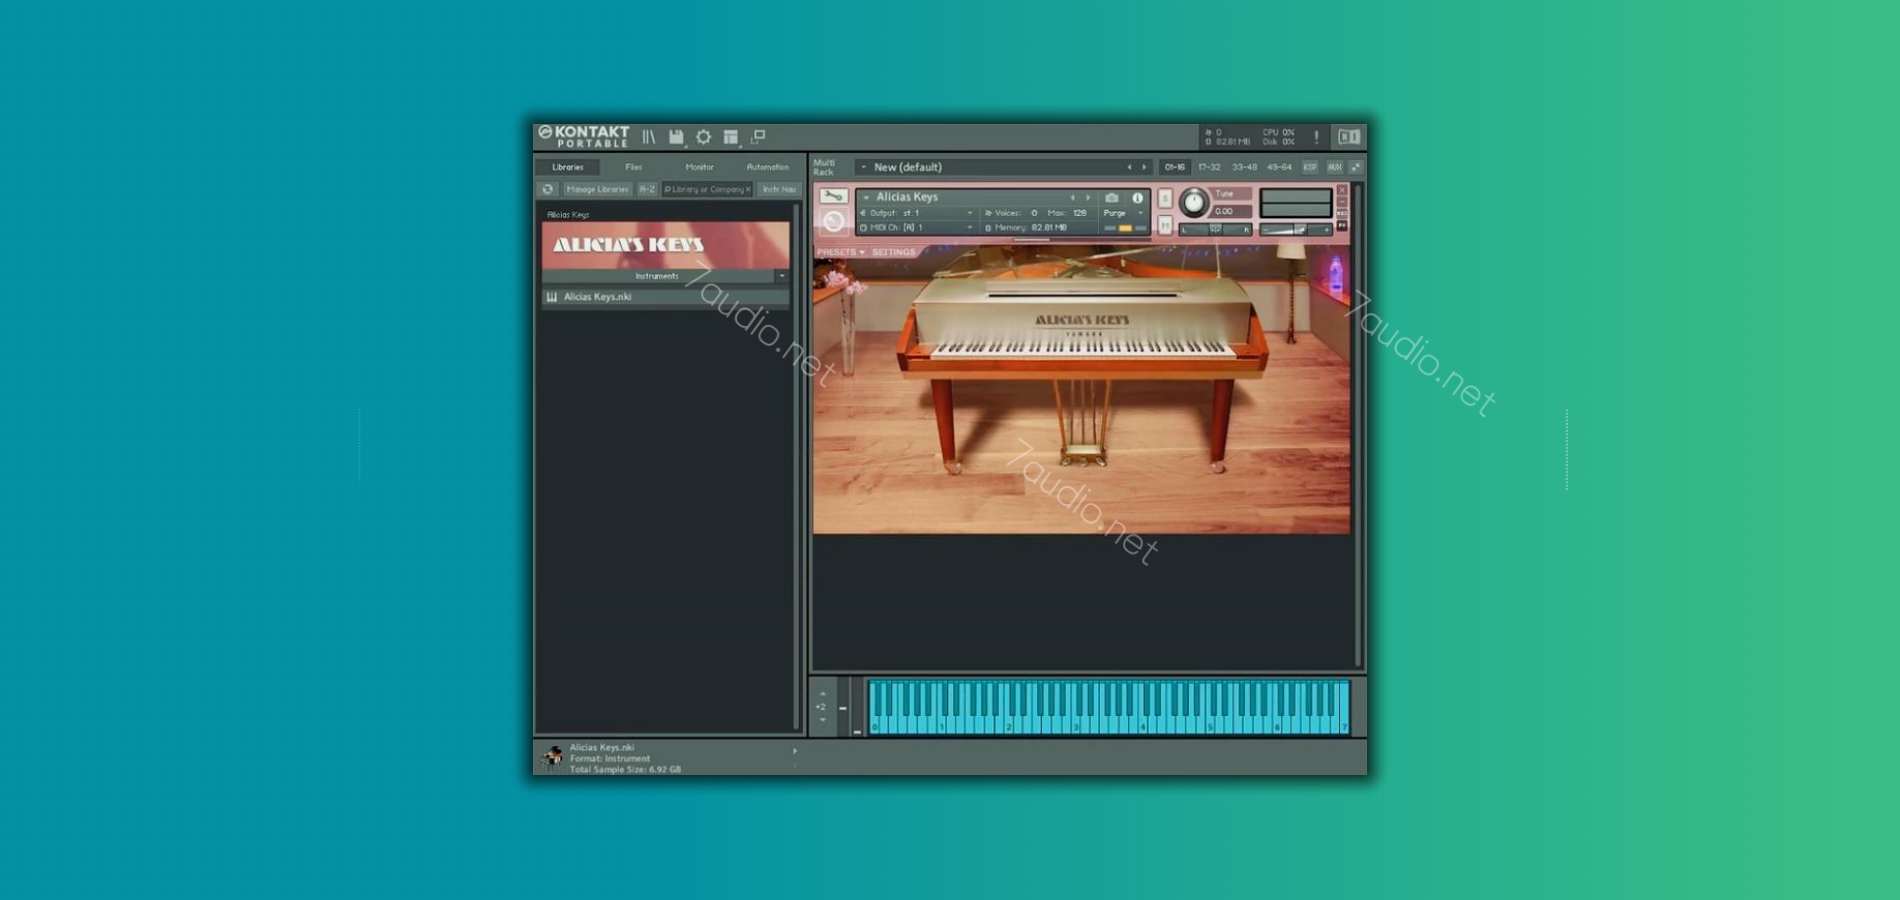
Task: Click the Alicia's Keys library banner
Action: tap(665, 245)
